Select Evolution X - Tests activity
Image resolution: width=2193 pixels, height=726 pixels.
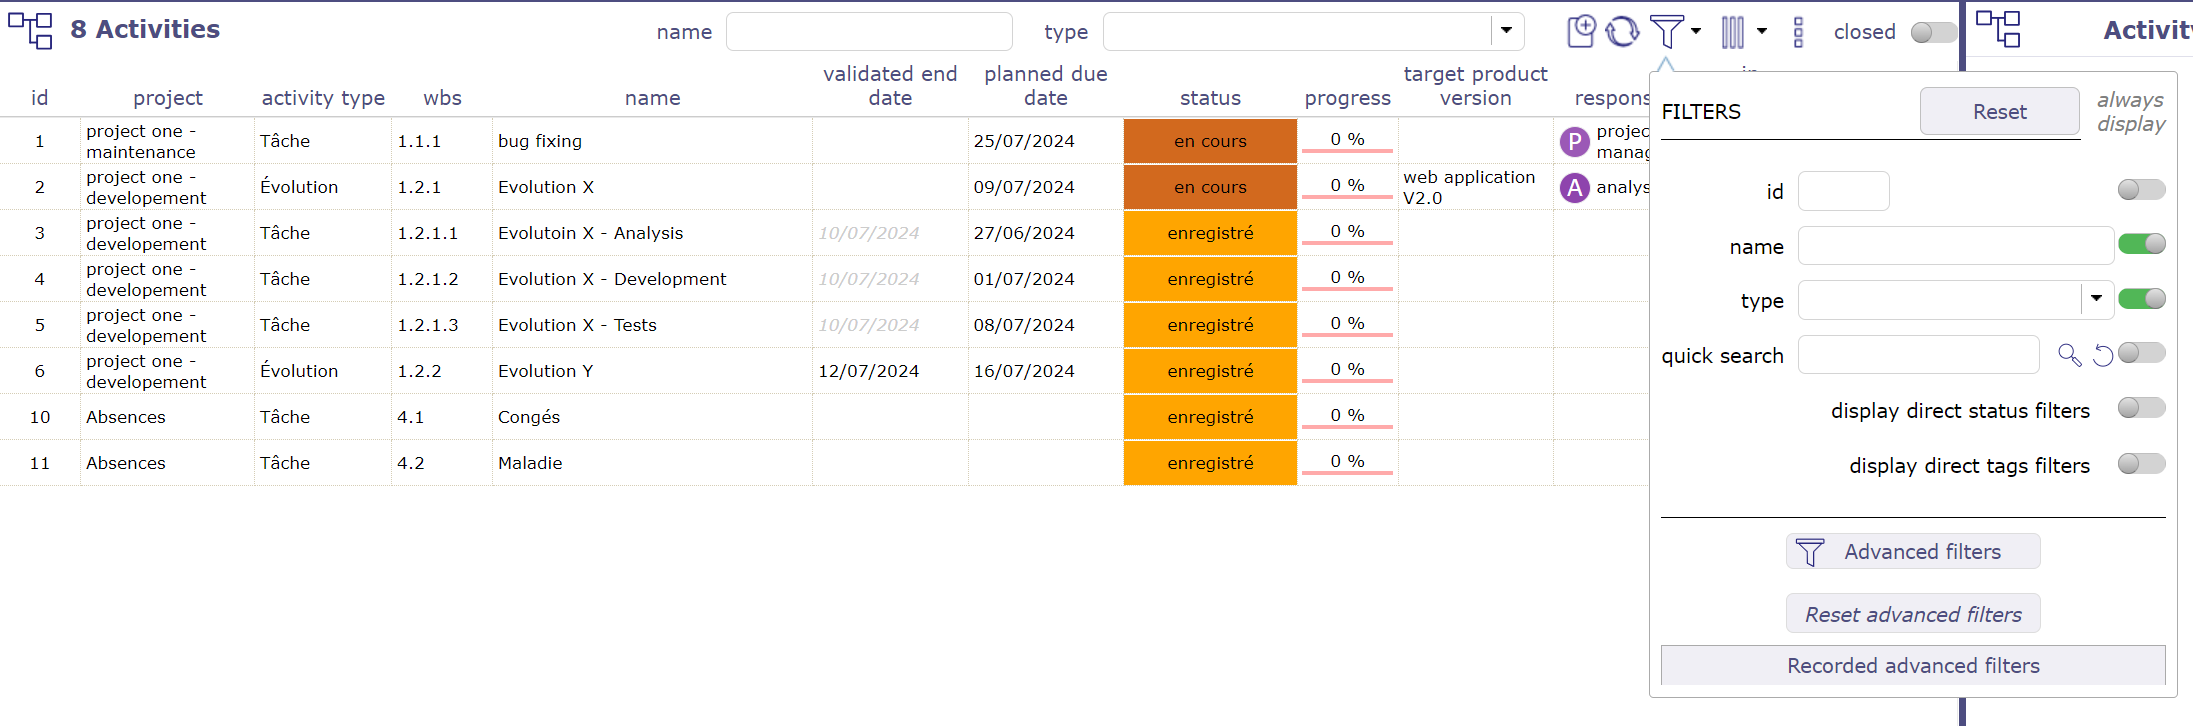click(577, 325)
